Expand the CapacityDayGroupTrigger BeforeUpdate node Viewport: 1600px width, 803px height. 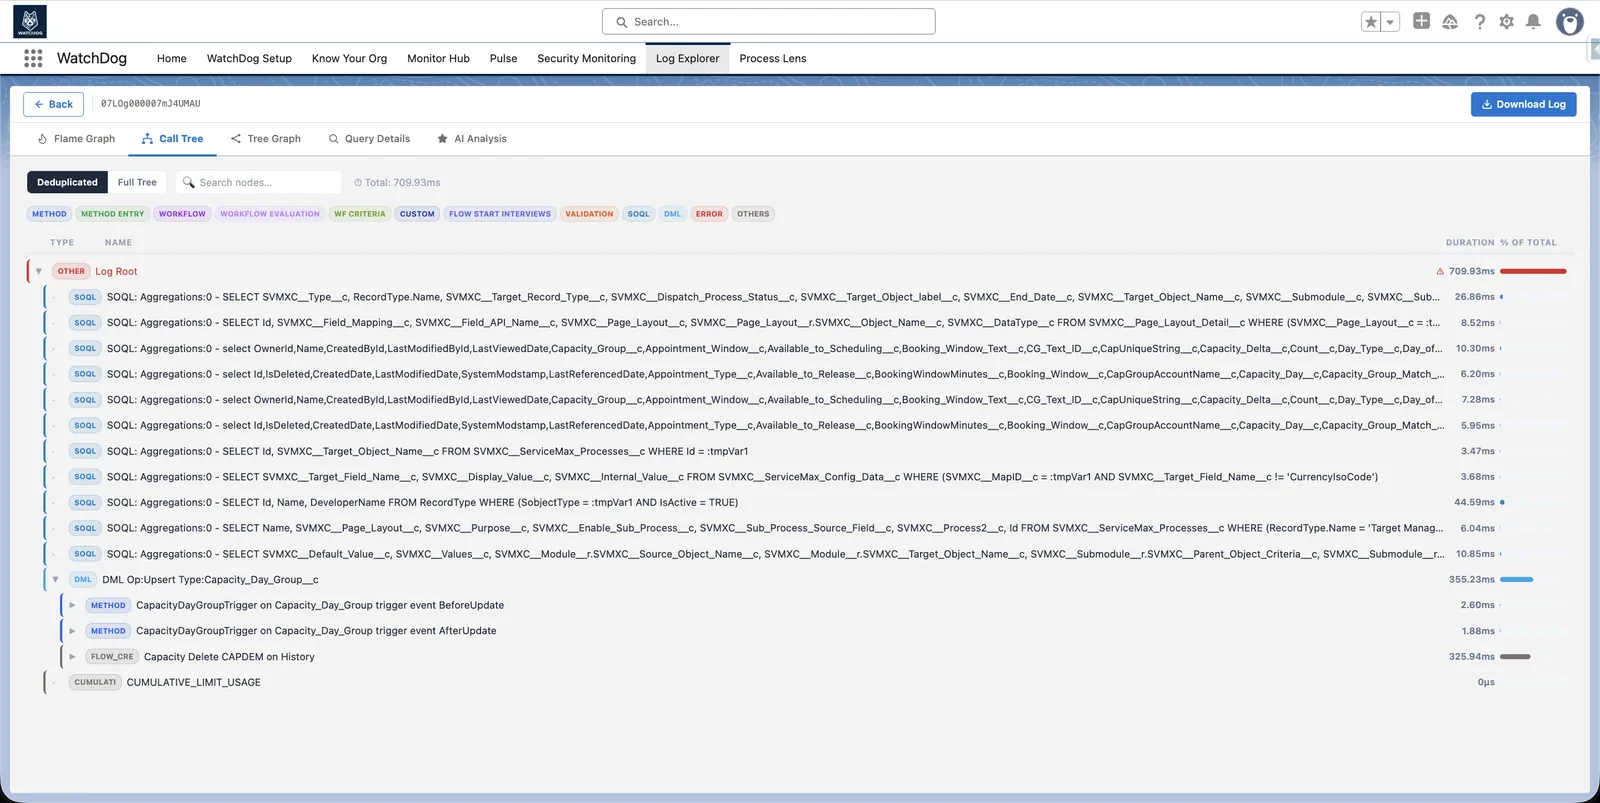point(72,605)
